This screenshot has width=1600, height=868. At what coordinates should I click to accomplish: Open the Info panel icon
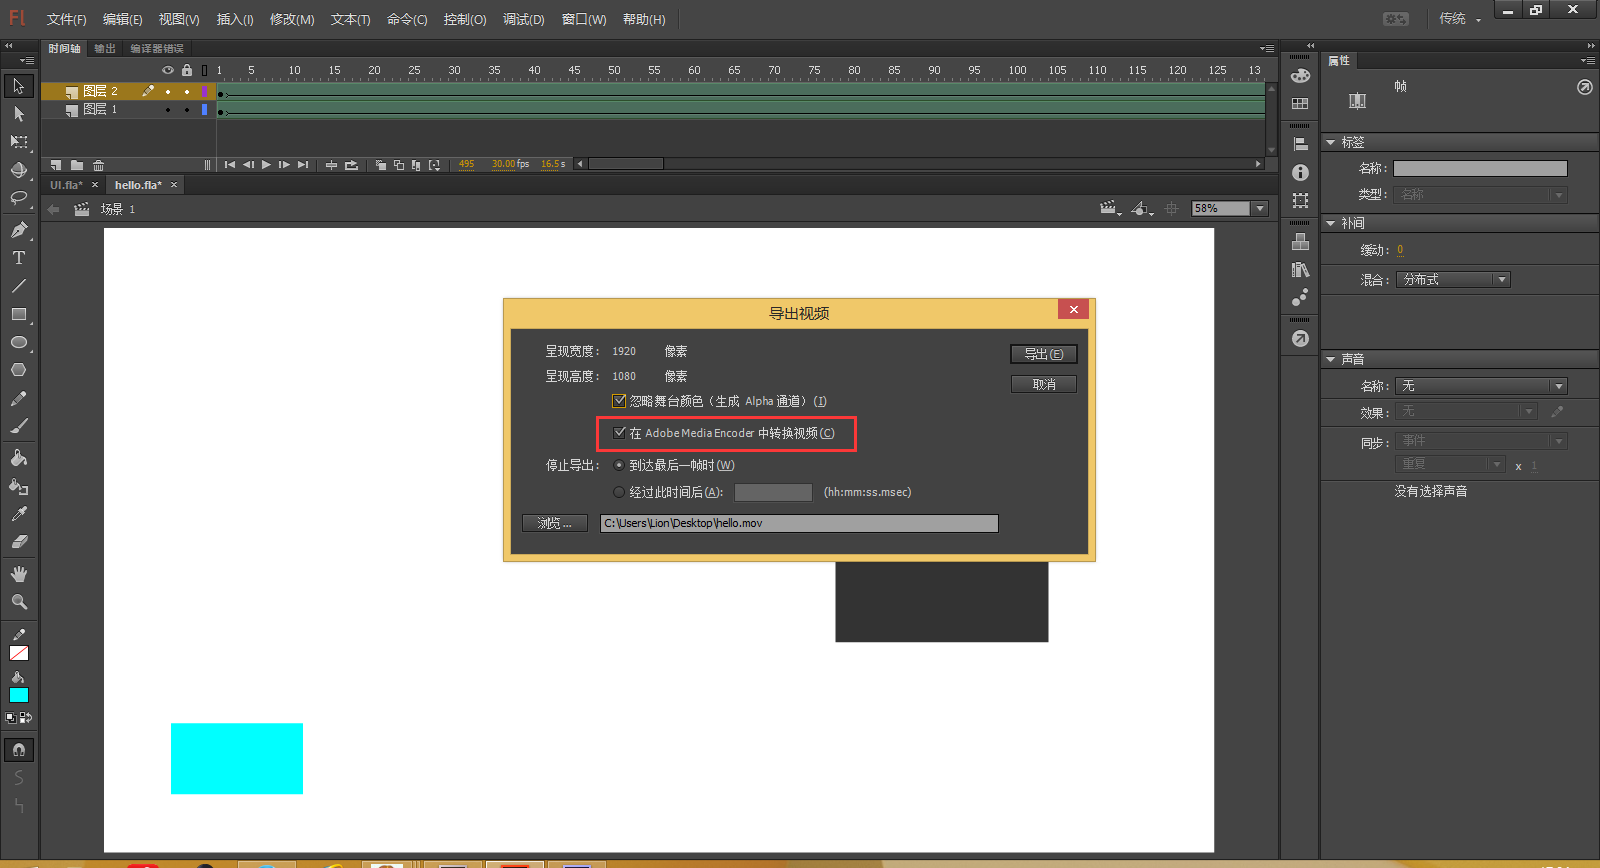coord(1300,173)
